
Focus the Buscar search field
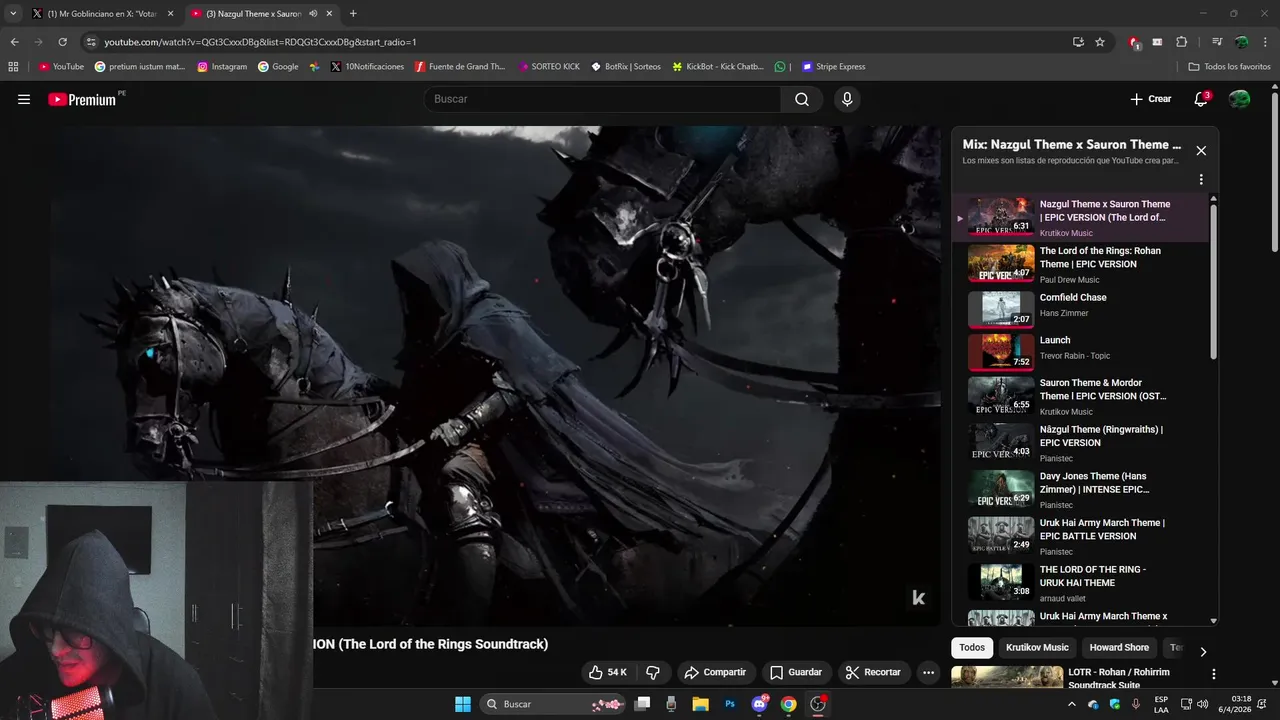point(602,99)
